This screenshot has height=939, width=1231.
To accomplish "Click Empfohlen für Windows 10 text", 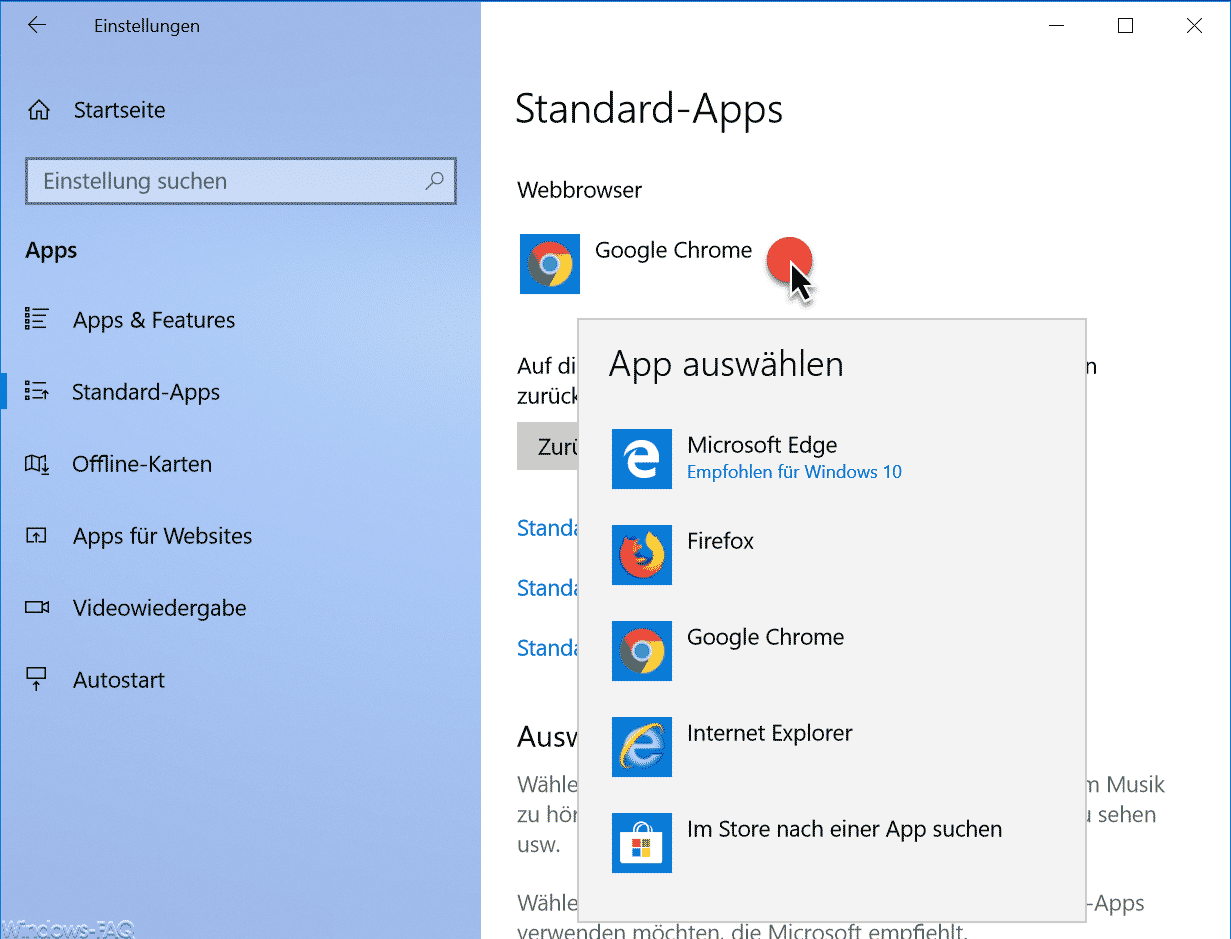I will pyautogui.click(x=794, y=472).
